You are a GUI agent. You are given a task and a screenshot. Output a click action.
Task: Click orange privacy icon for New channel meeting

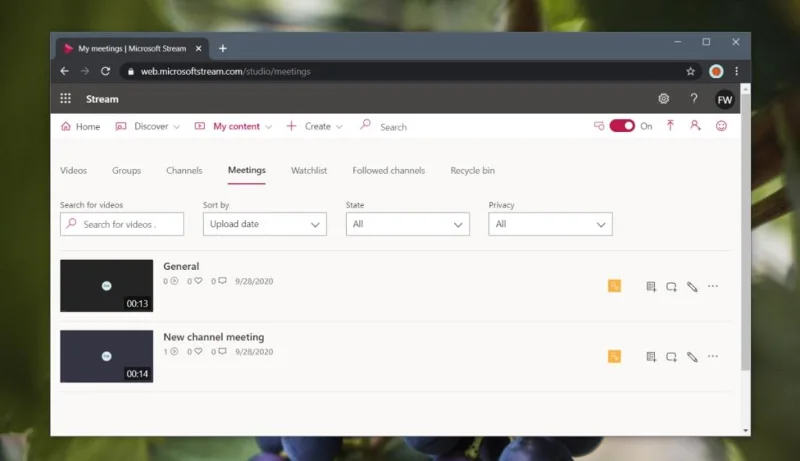tap(614, 356)
